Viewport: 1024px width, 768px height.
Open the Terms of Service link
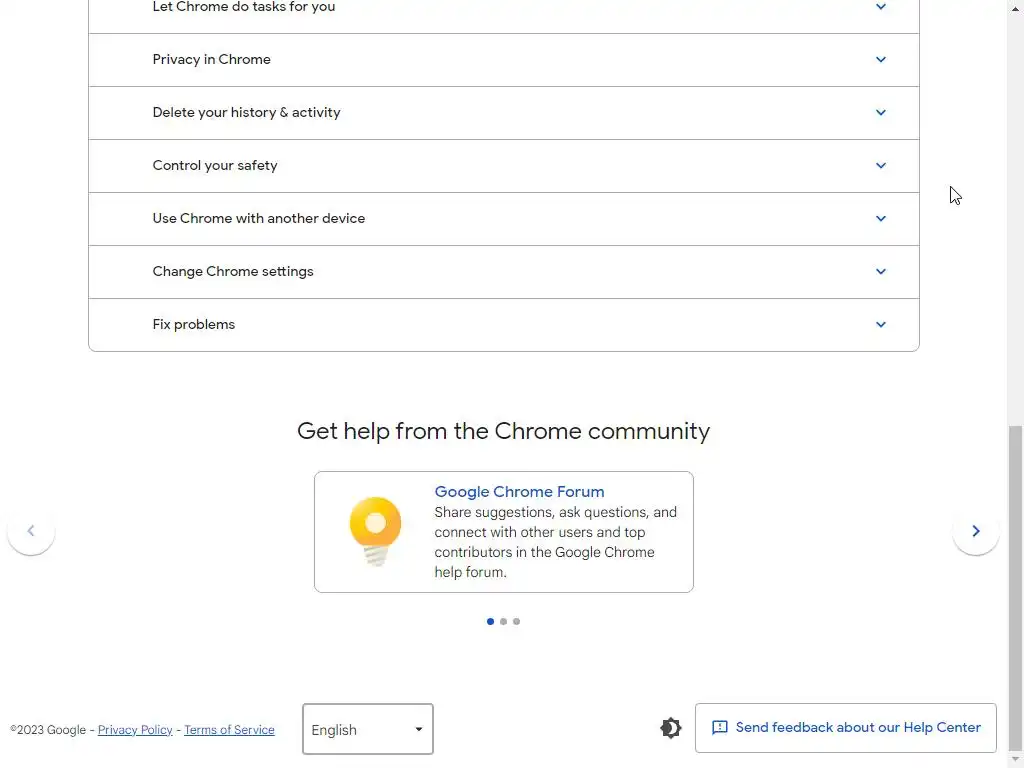coord(229,730)
